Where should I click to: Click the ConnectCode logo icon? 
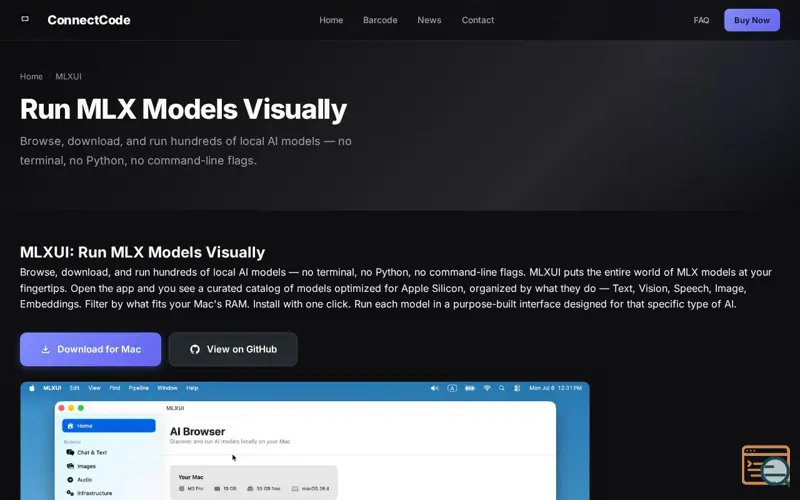[24, 19]
